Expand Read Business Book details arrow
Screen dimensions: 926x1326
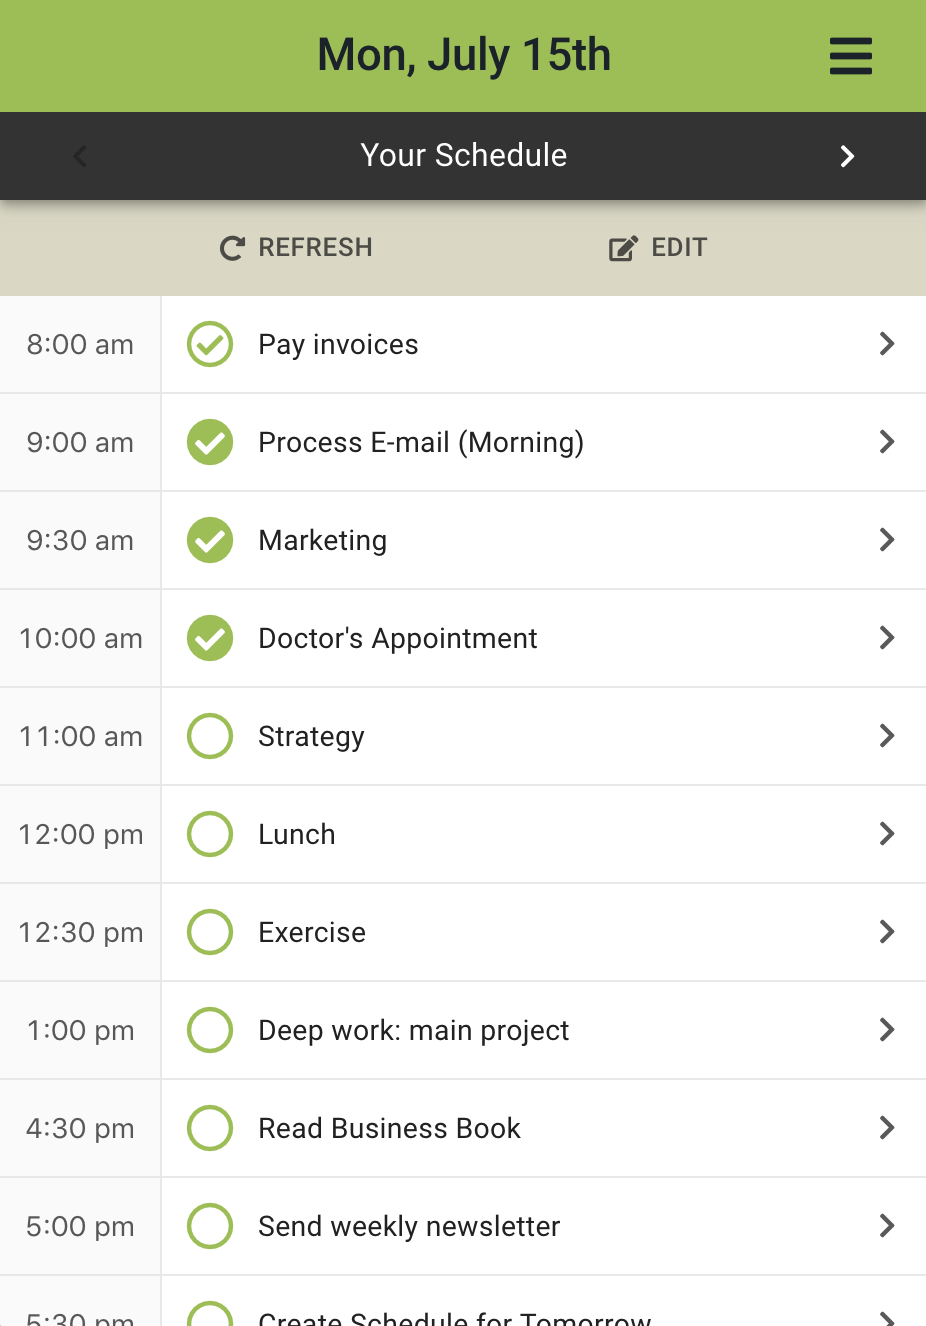pyautogui.click(x=886, y=1128)
